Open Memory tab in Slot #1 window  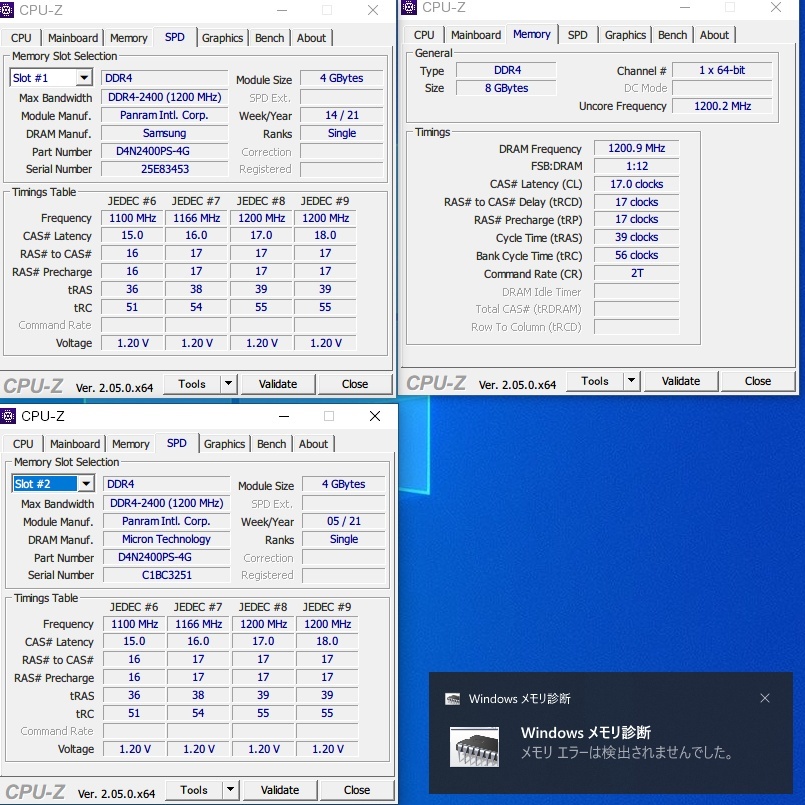128,38
